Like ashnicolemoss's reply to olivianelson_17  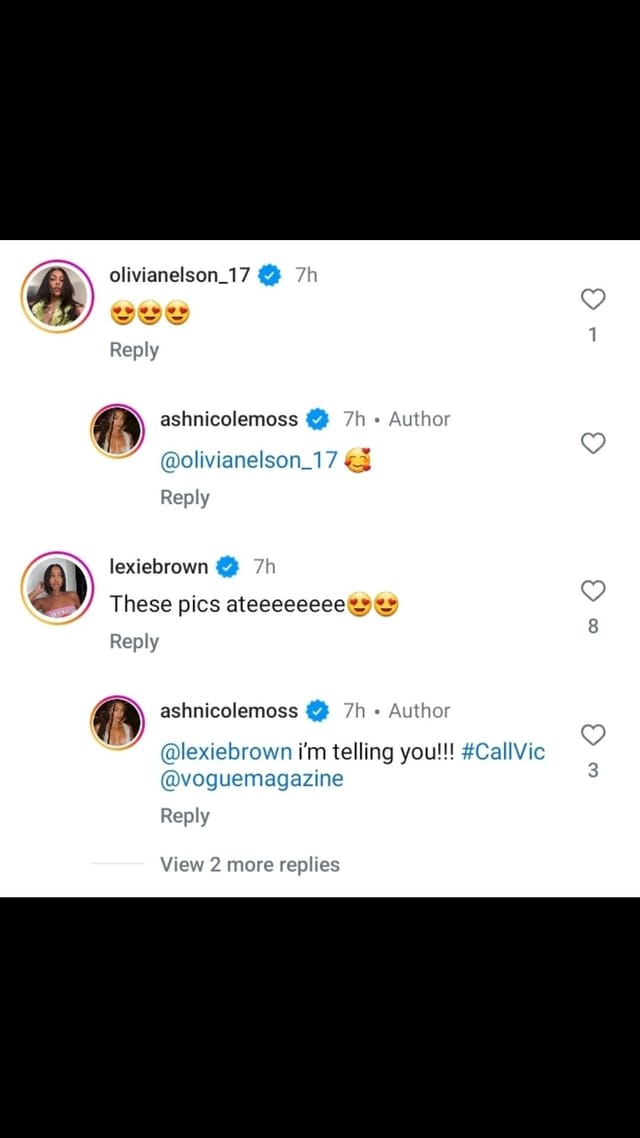pos(593,443)
